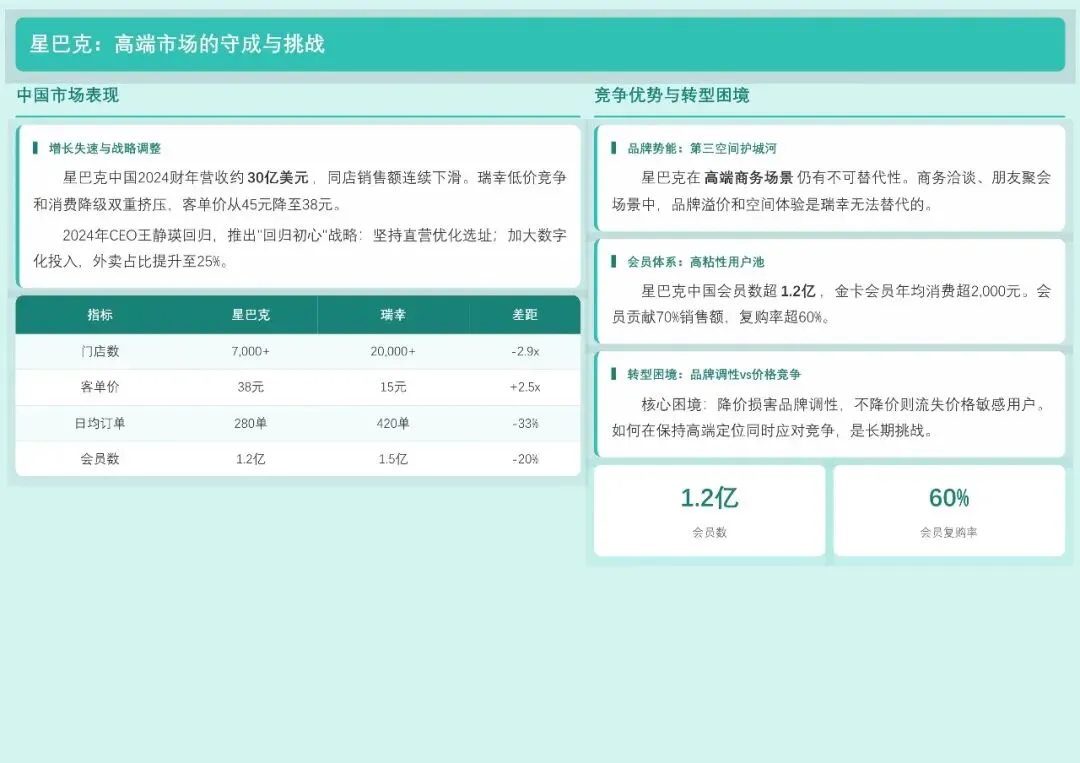Image resolution: width=1080 pixels, height=763 pixels.
Task: Select the 280单 cell
Action: (251, 423)
